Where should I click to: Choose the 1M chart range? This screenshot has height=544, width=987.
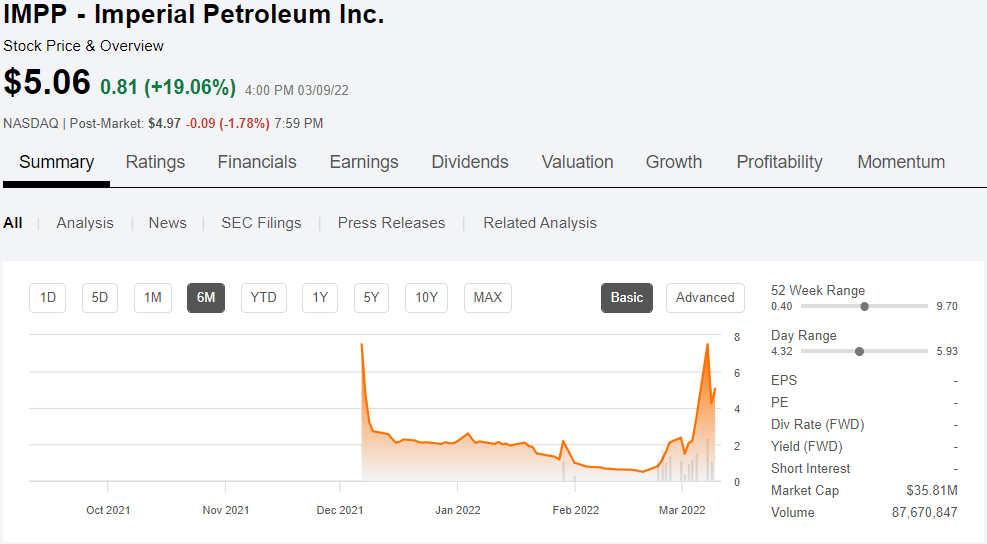[153, 298]
